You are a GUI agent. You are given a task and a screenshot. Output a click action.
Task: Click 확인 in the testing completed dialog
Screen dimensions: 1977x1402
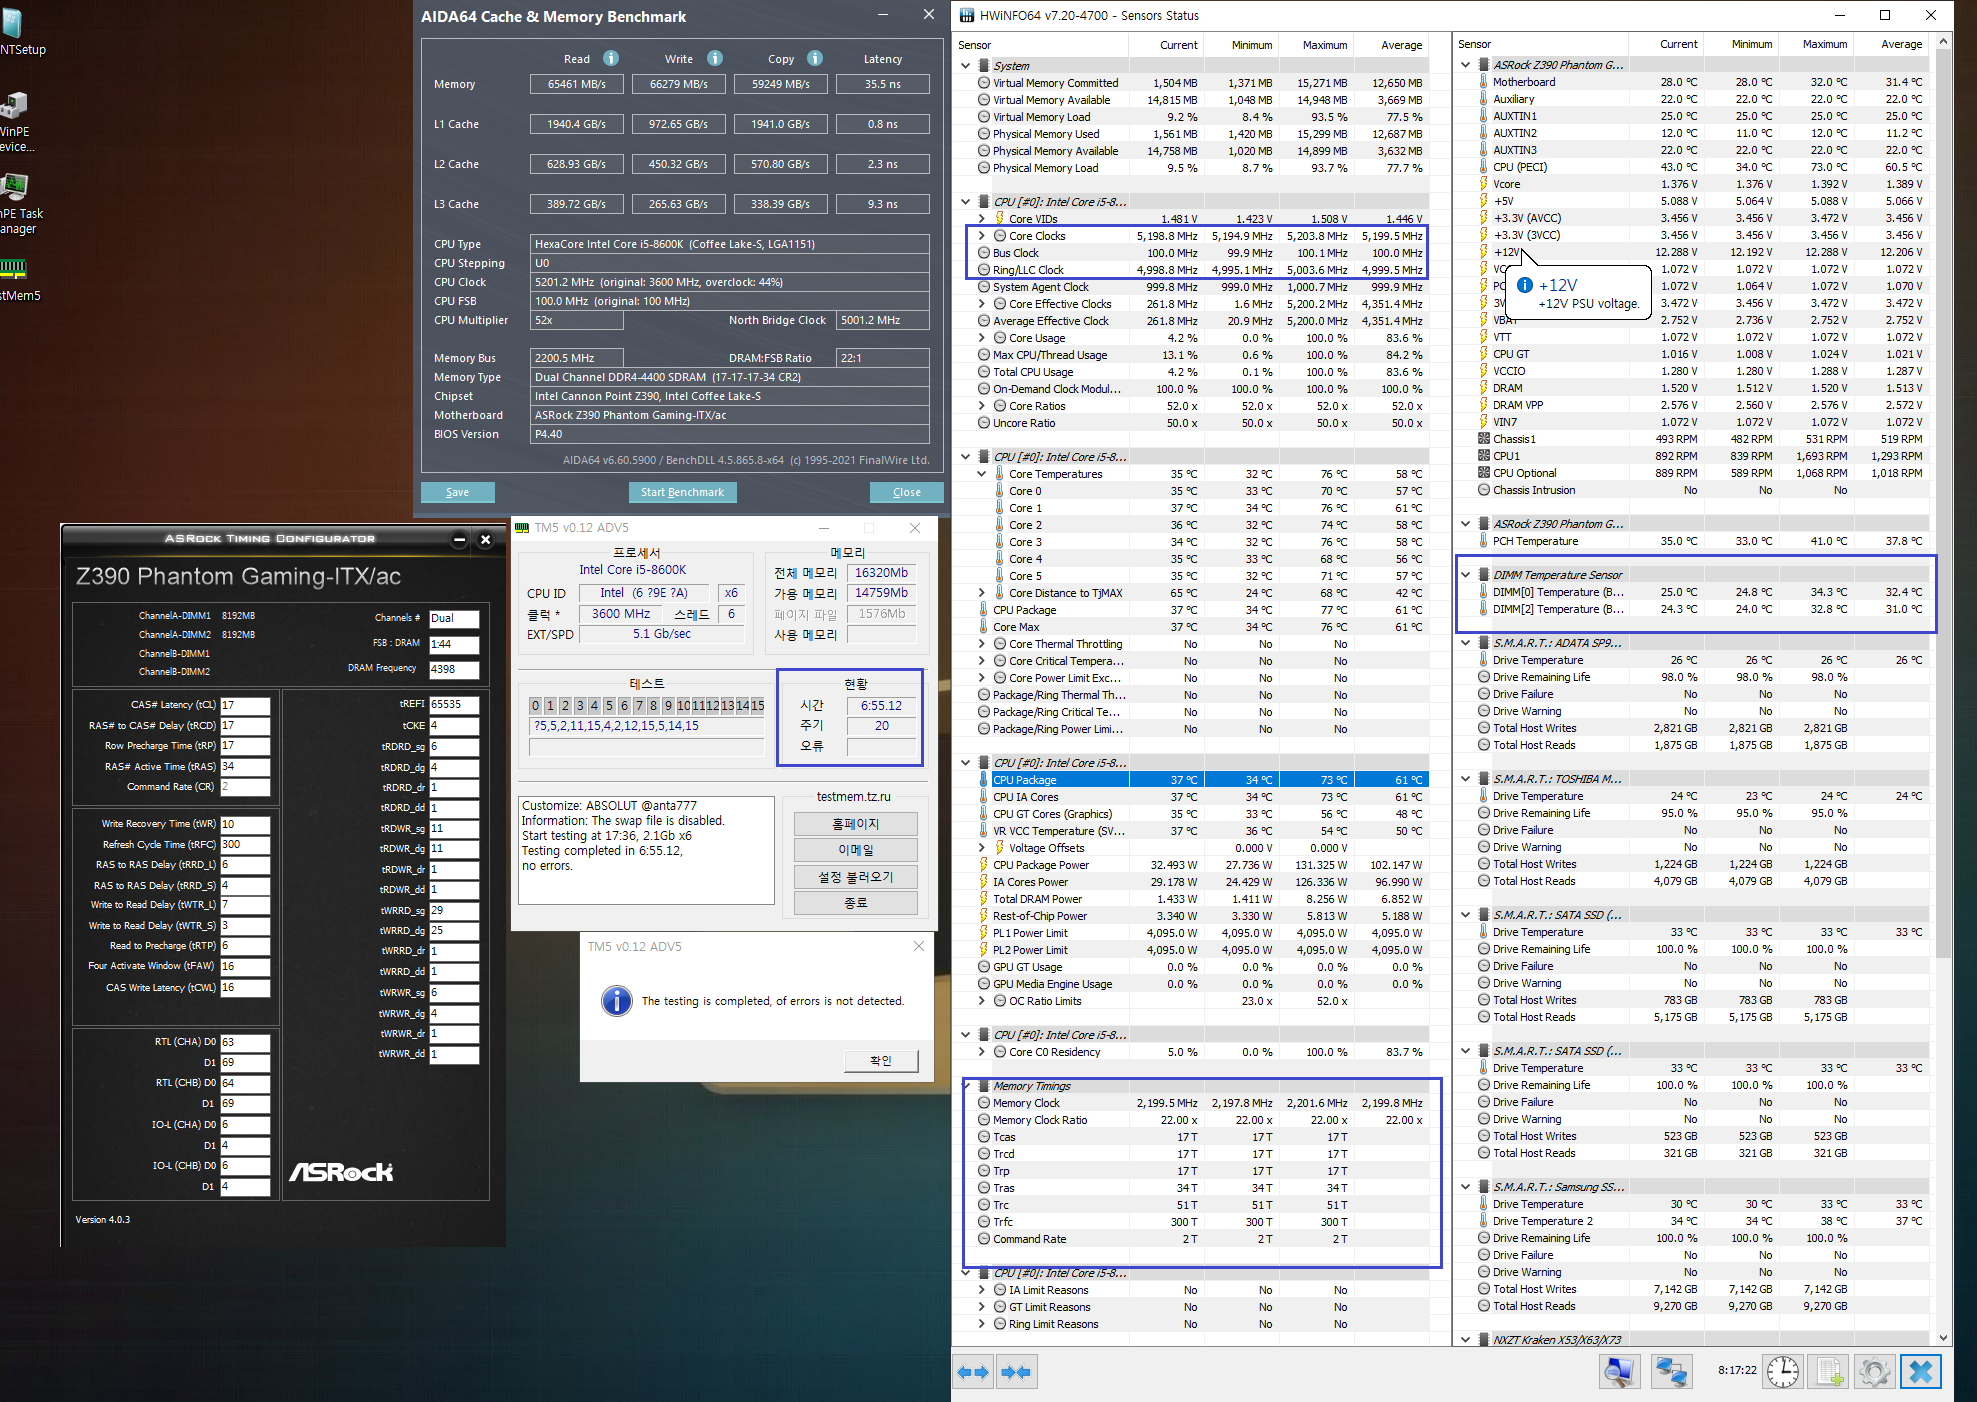click(881, 1061)
